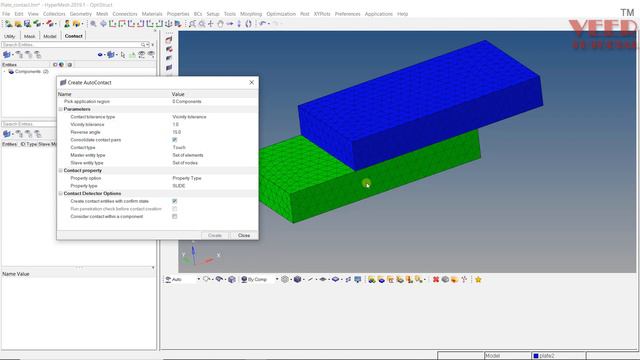Image resolution: width=640 pixels, height=360 pixels.
Task: Click the blue plate2 color swatch in status bar
Action: tap(536, 356)
